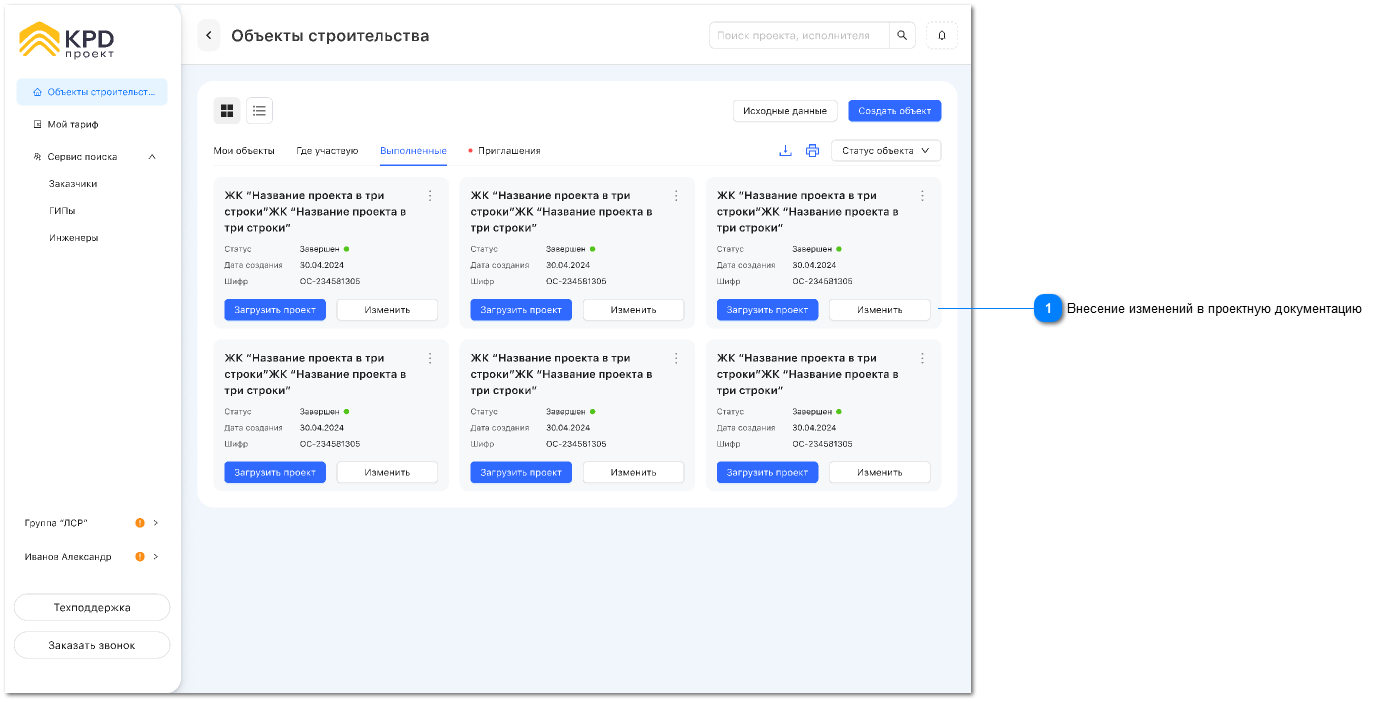The image size is (1378, 702).
Task: Click Загрузить проект on right top-row card
Action: 767,310
